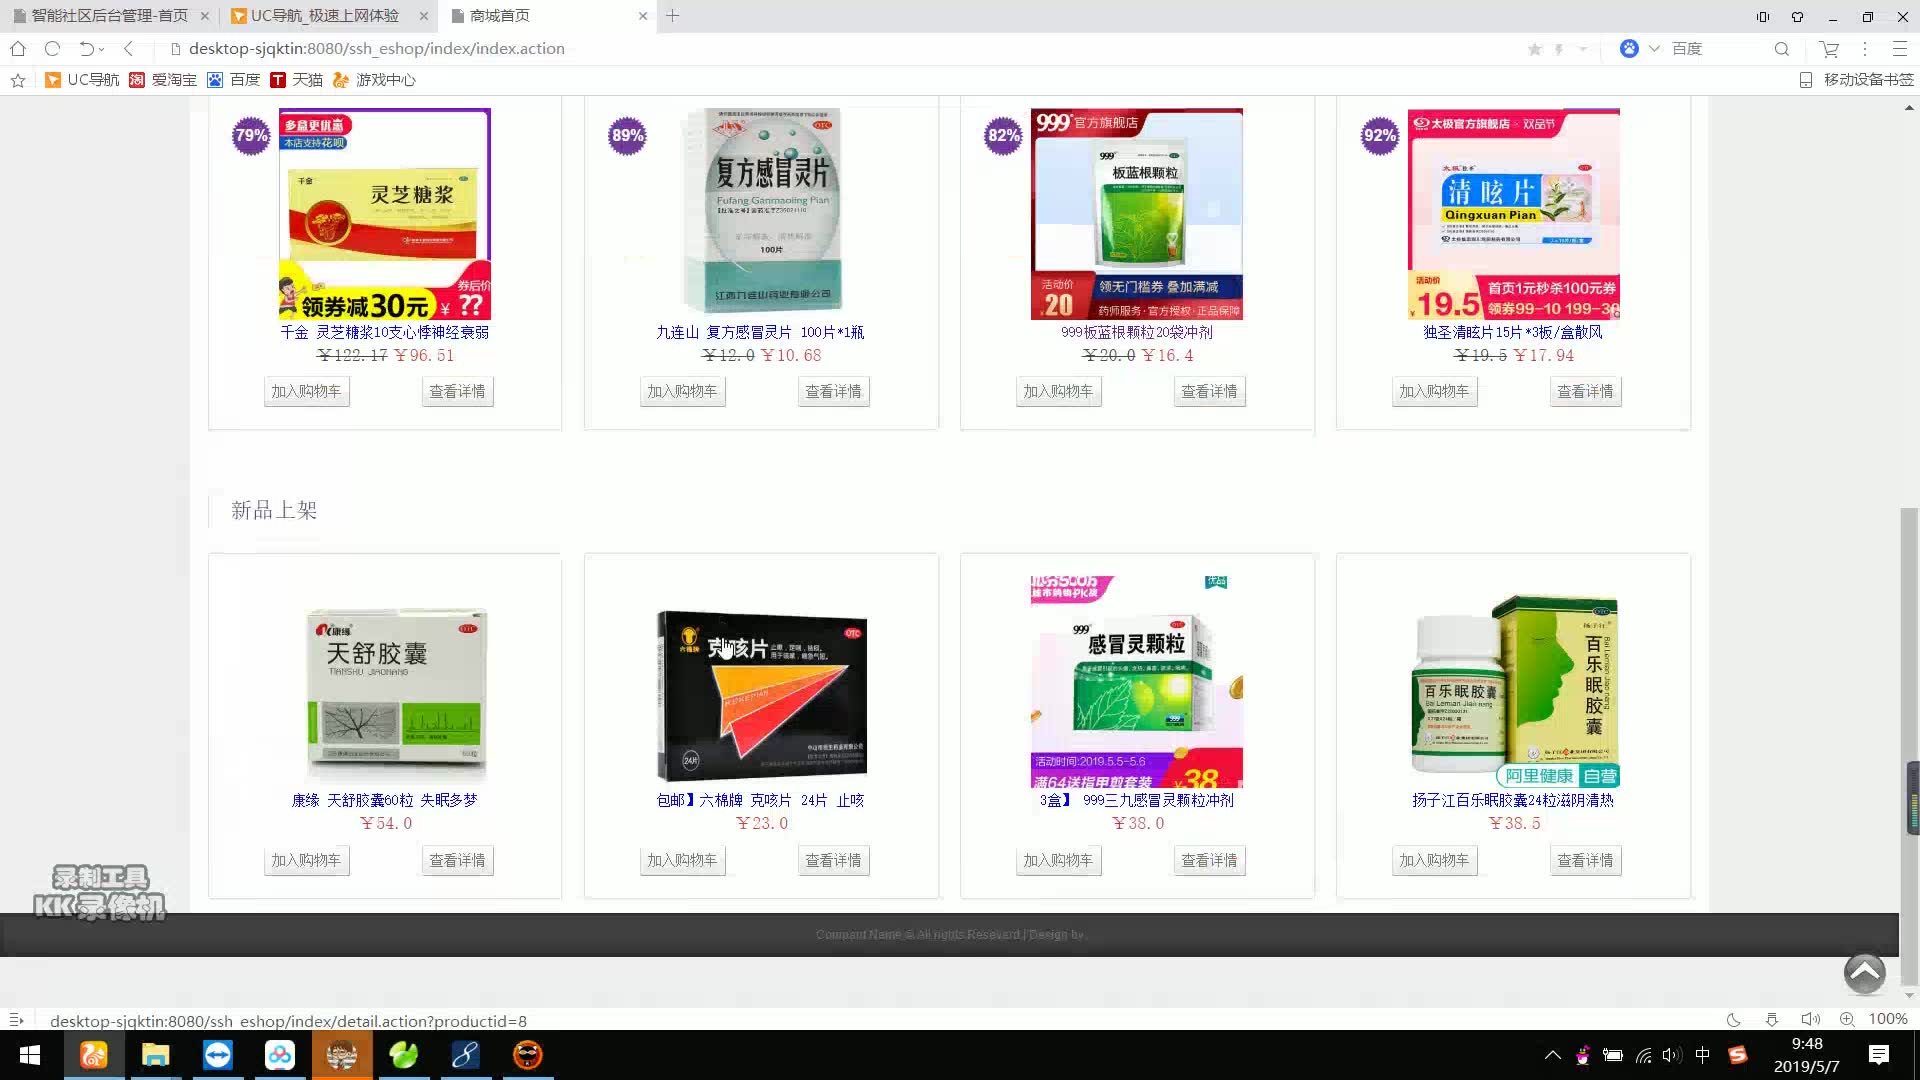
Task: Click the back-to-top round arrow button
Action: tap(1864, 972)
